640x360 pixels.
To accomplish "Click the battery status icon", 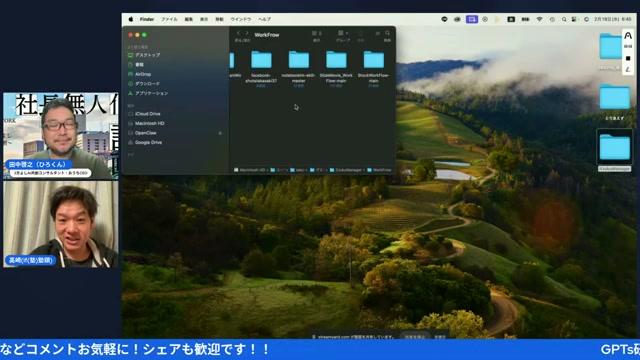I will 526,19.
